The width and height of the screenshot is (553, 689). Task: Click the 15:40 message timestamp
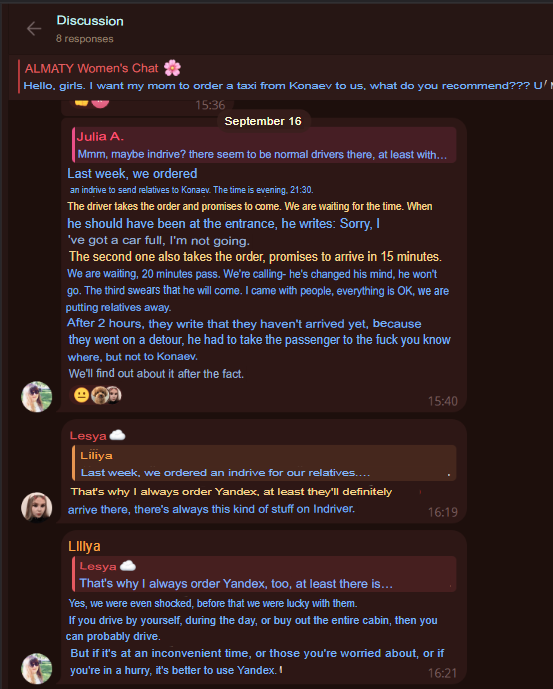pyautogui.click(x=443, y=401)
